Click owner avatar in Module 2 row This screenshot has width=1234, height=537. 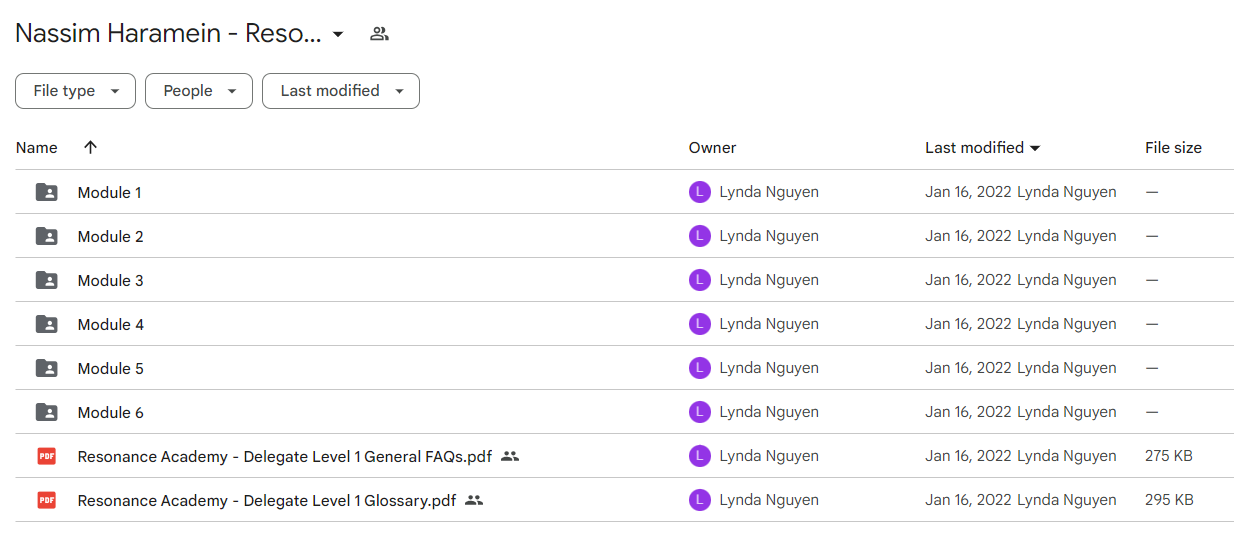[700, 236]
